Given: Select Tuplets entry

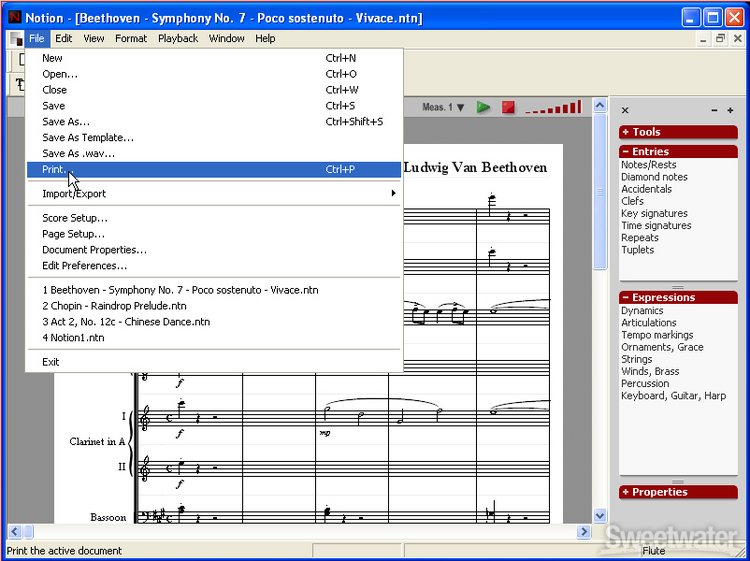Looking at the screenshot, I should tap(638, 250).
